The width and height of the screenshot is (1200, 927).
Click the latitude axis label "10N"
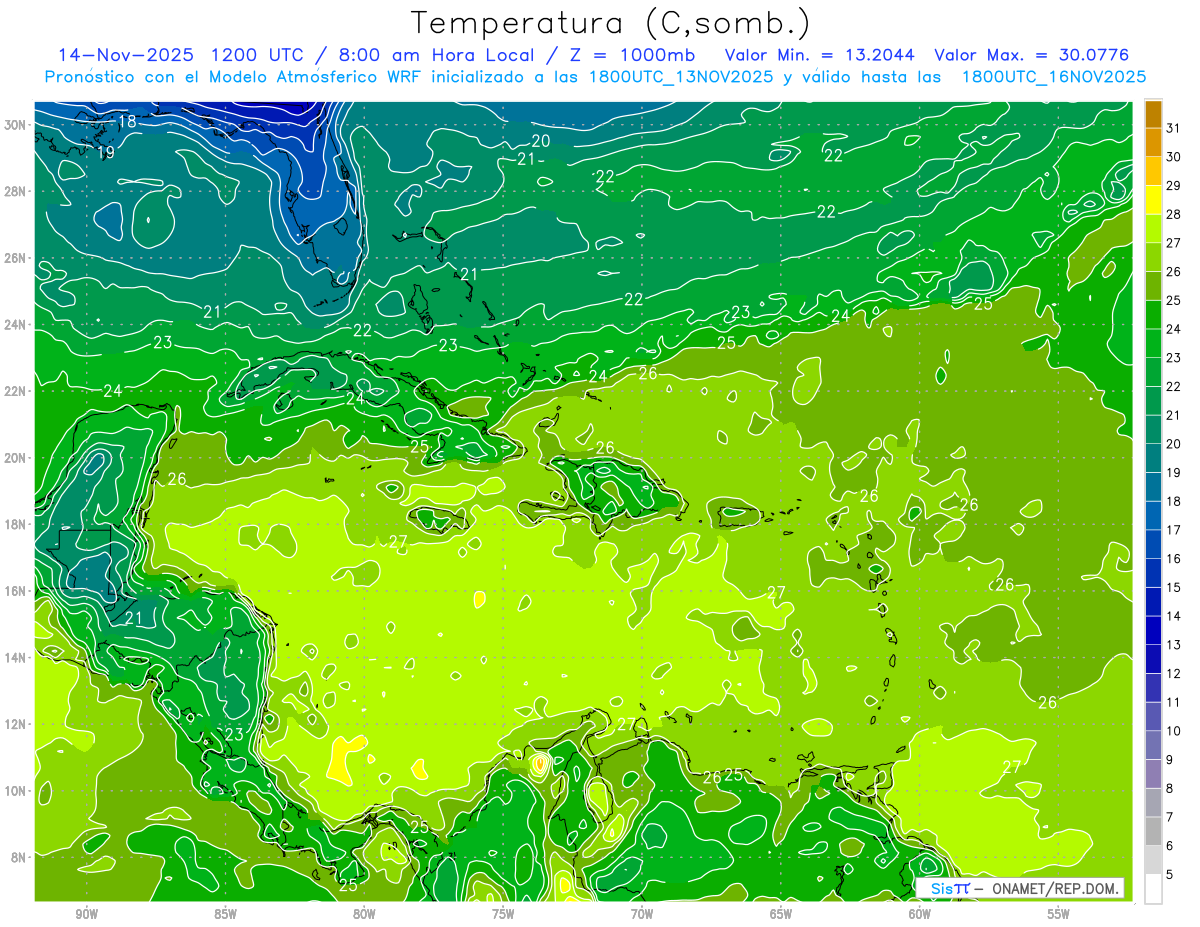pyautogui.click(x=16, y=791)
